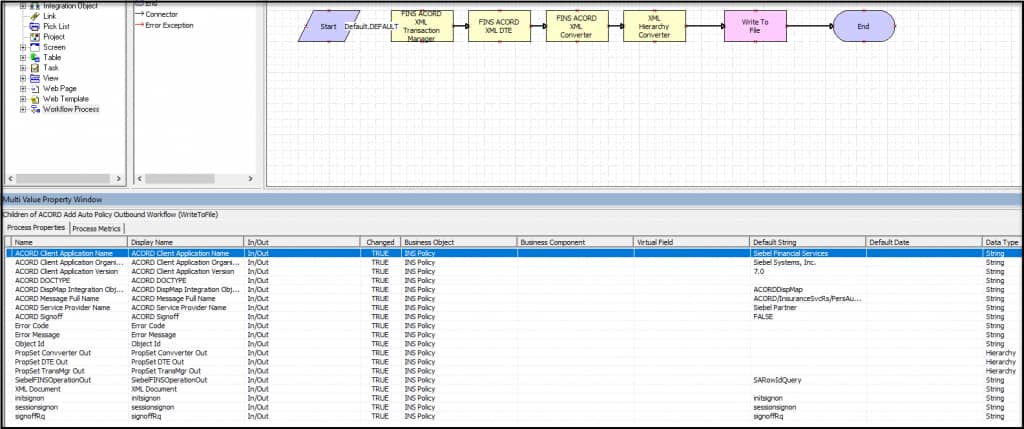Expand the Table tree node
The height and width of the screenshot is (429, 1024).
coord(24,57)
